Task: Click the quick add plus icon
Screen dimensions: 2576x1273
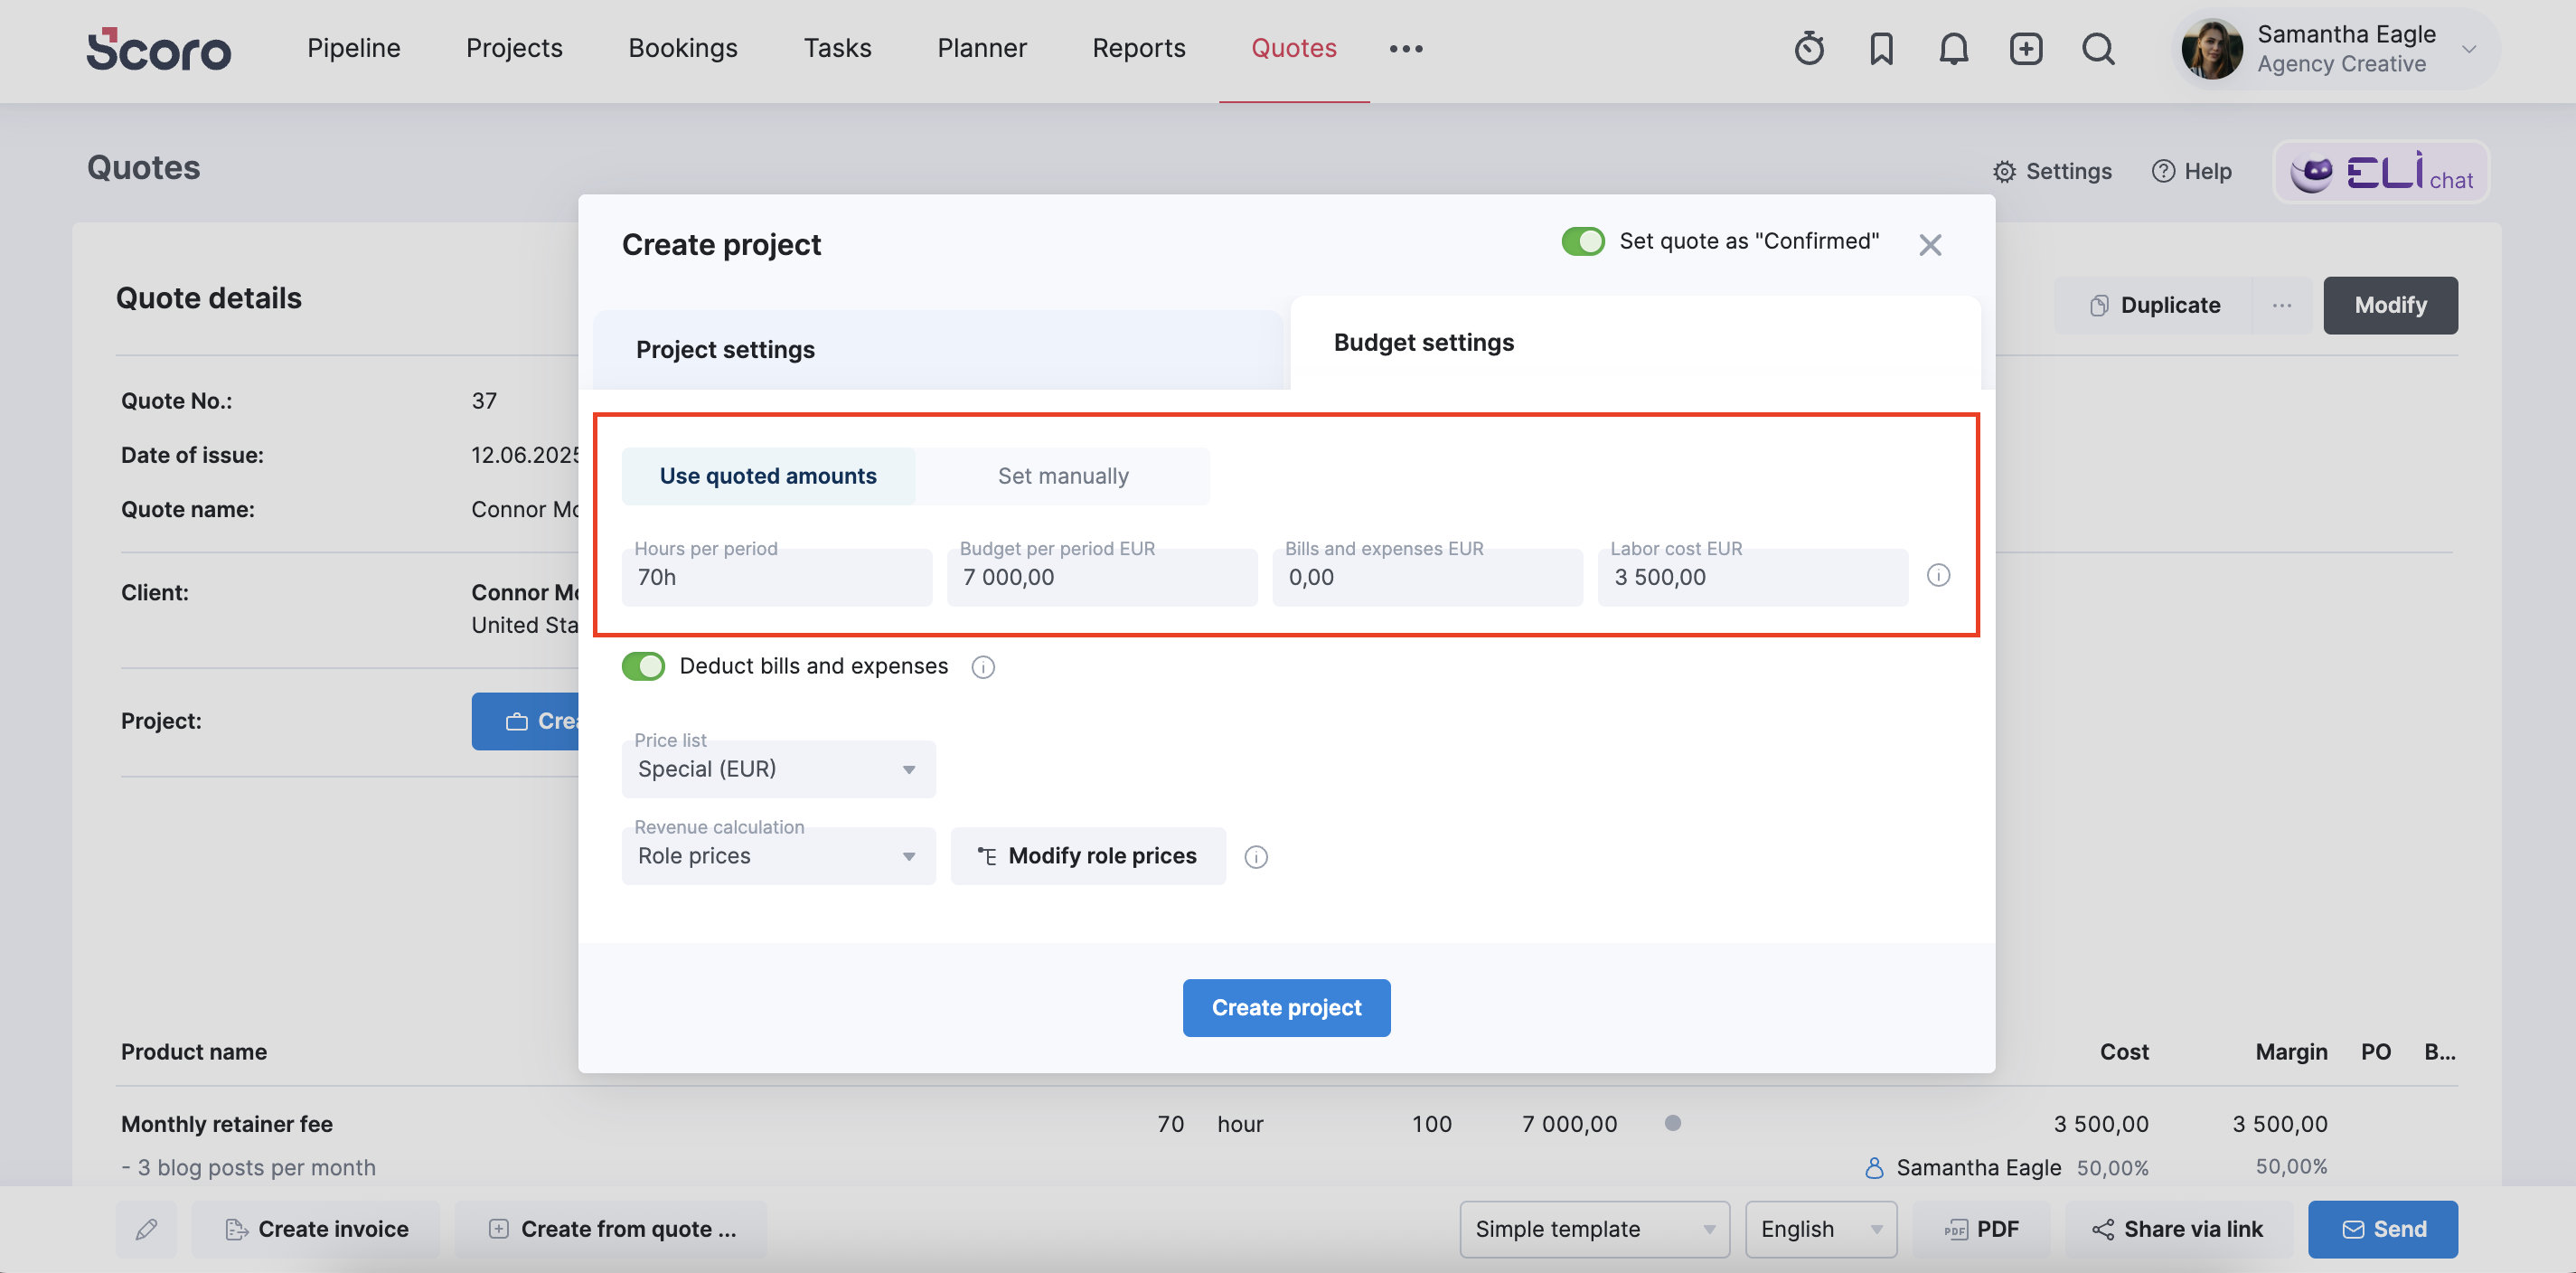Action: click(x=2026, y=48)
